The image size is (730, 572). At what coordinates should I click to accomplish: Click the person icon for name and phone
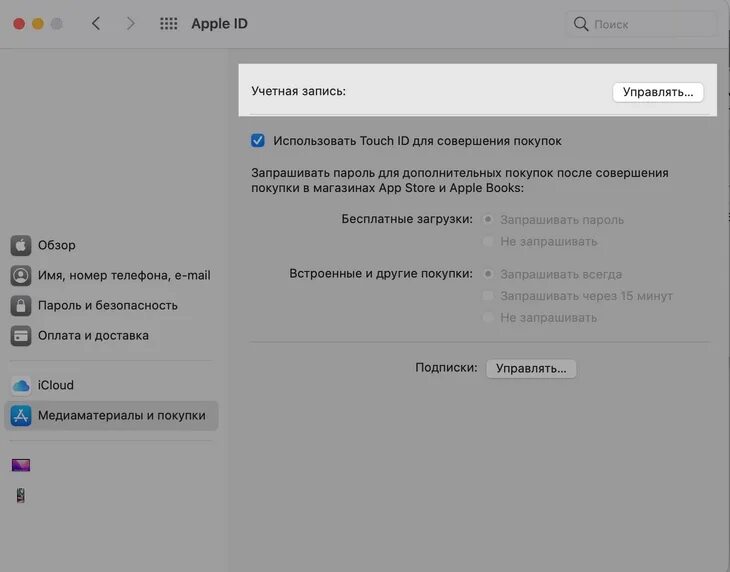21,276
